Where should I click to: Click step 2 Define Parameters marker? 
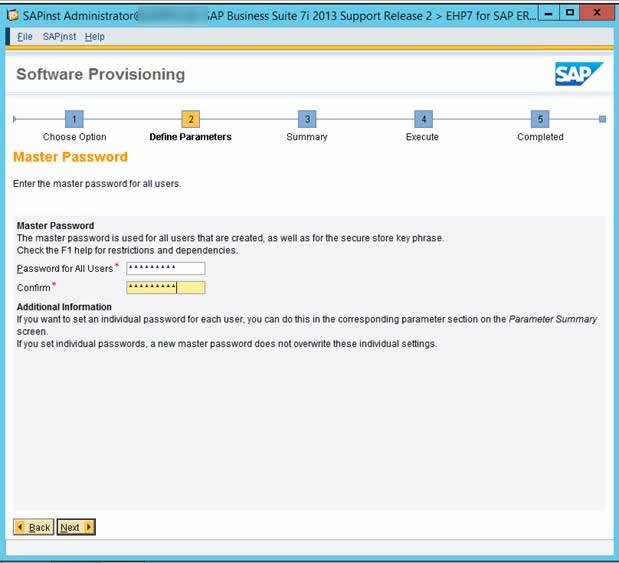[190, 119]
